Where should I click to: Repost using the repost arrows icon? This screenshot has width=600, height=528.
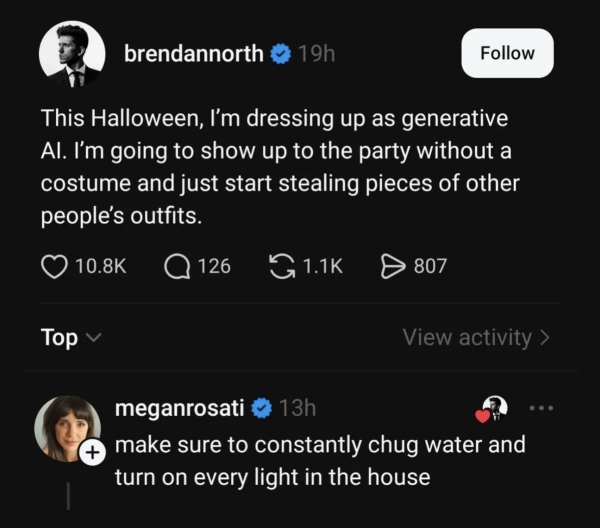(281, 266)
